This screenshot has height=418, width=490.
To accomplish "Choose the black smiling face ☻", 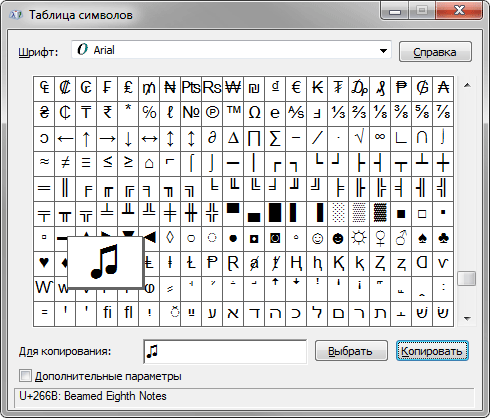I will [x=338, y=239].
